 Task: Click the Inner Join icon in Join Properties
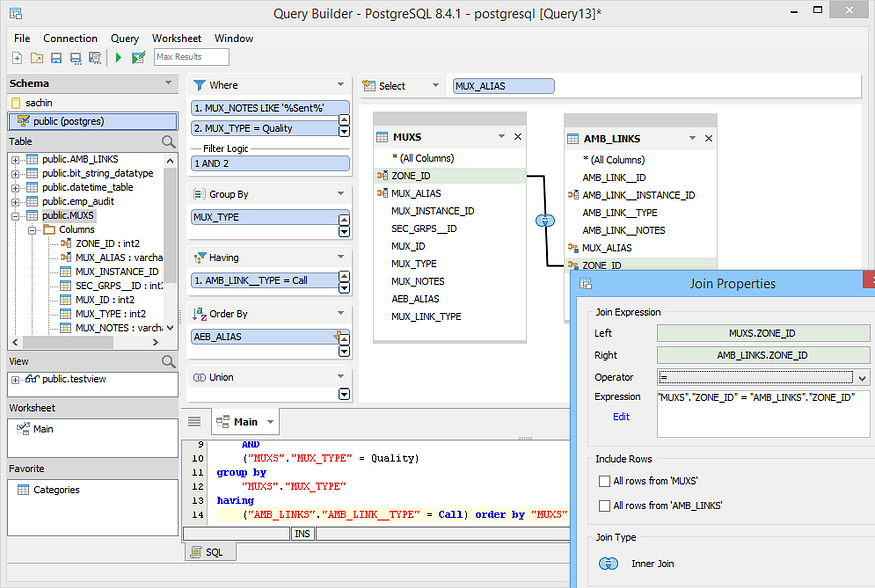point(609,563)
